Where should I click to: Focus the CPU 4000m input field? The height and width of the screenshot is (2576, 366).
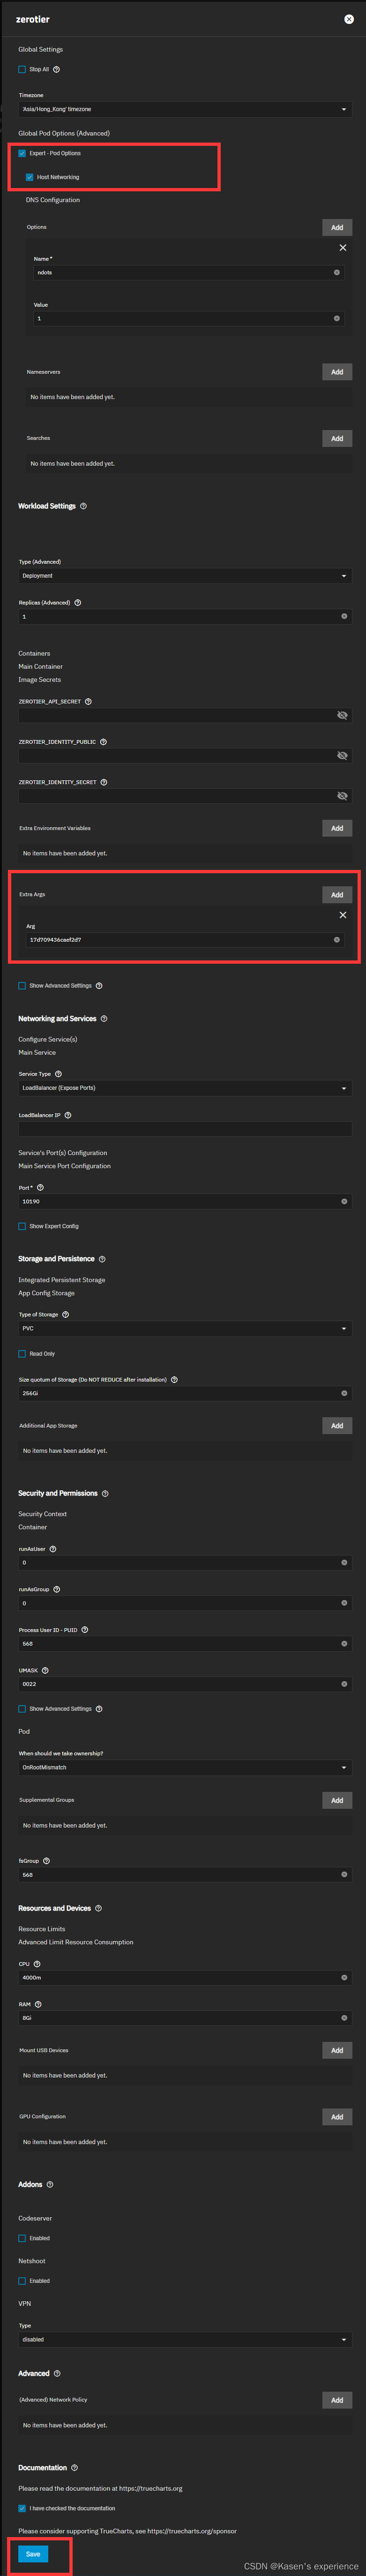[x=185, y=1977]
